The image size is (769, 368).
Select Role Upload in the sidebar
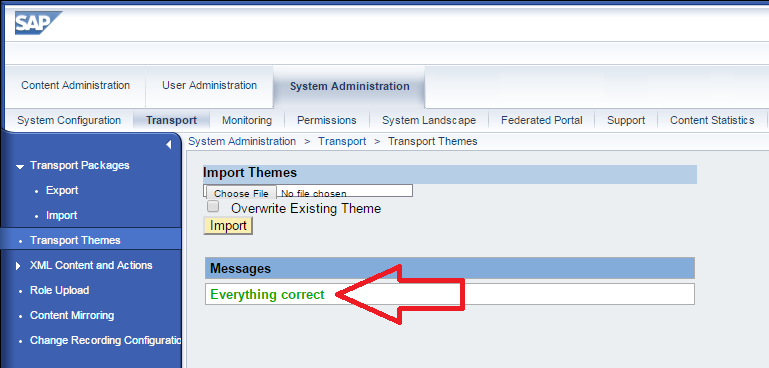(x=59, y=290)
